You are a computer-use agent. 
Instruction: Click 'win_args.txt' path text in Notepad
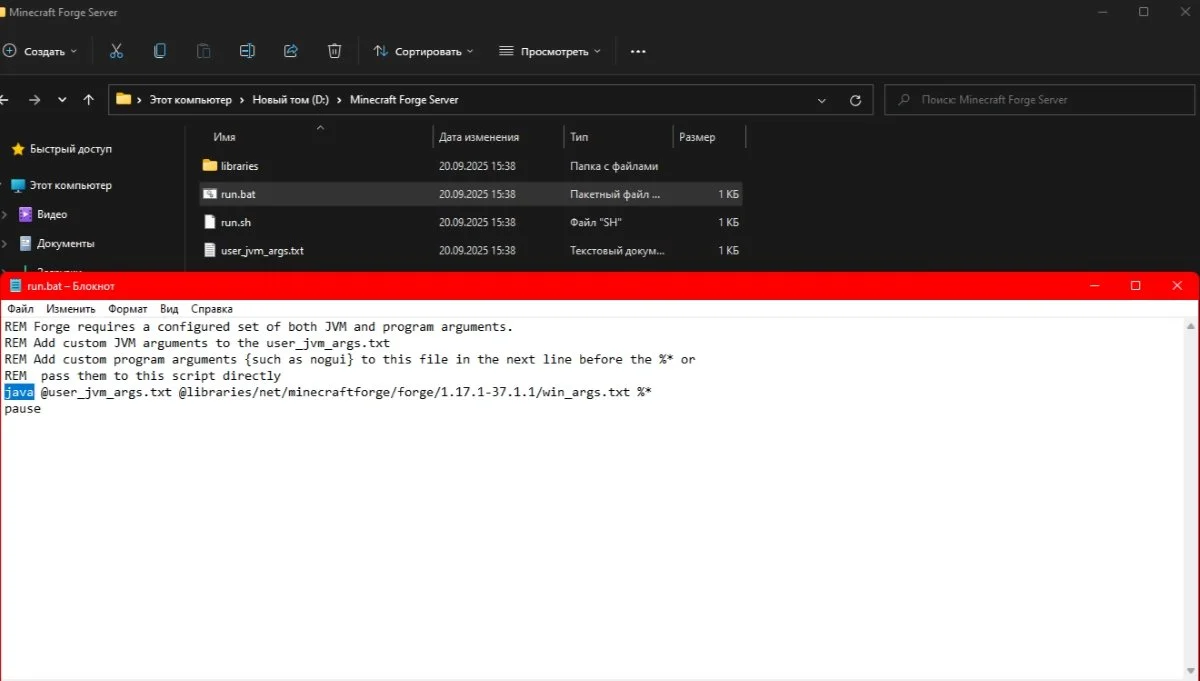pos(586,392)
